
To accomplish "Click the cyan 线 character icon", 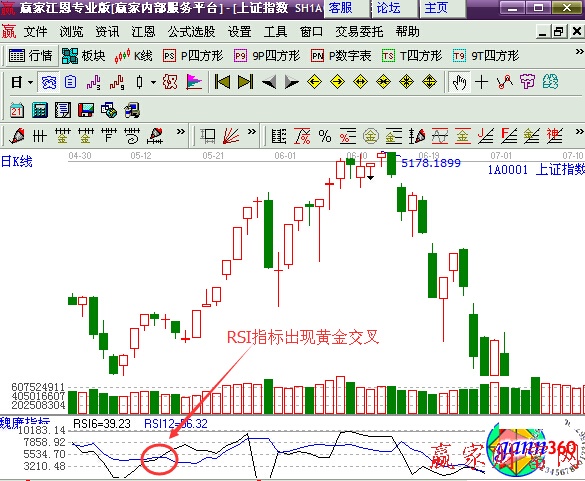I will 550,82.
